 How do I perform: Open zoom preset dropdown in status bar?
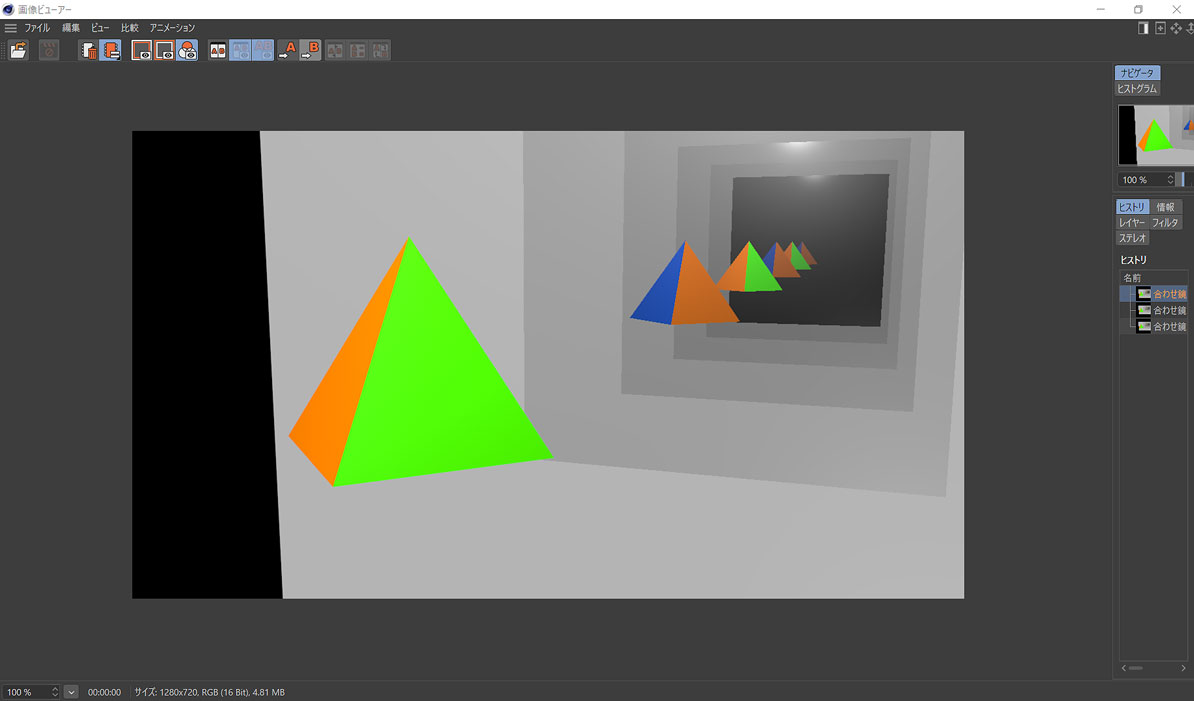click(71, 692)
